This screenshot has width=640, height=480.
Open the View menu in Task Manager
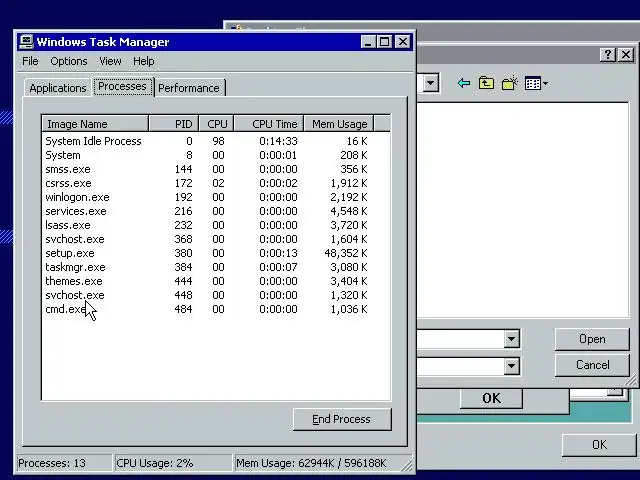pos(110,61)
